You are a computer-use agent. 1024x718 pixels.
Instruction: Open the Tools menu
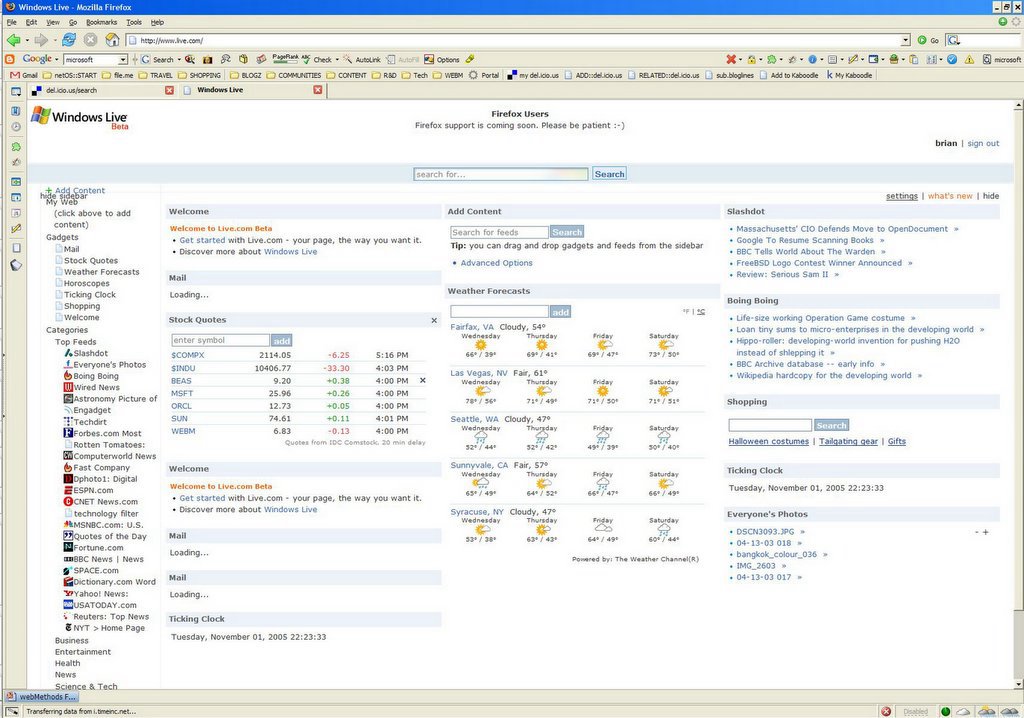click(134, 22)
